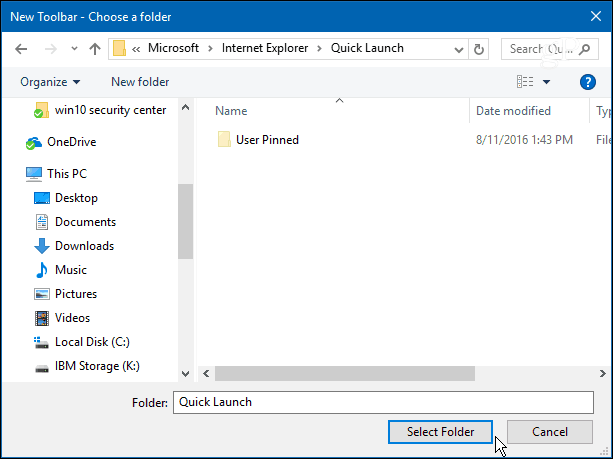
Task: Click the OneDrive cloud icon
Action: (x=34, y=142)
